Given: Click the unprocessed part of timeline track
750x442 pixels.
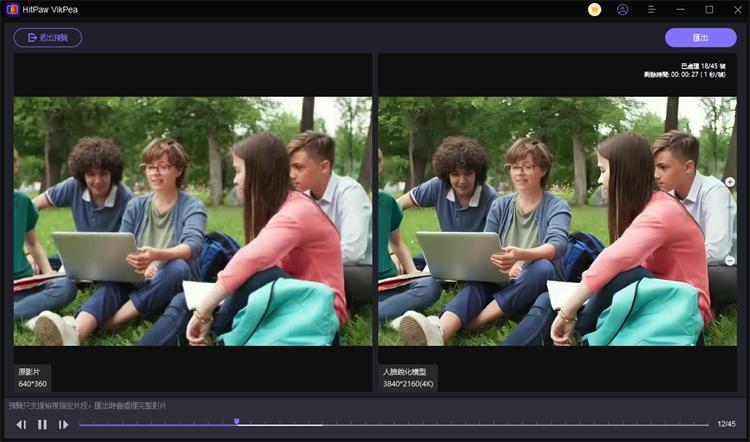Looking at the screenshot, I should point(516,424).
